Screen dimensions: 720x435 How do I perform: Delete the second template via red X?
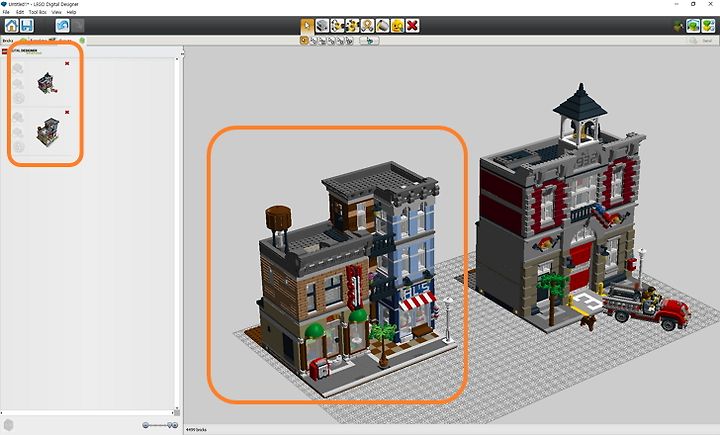point(67,112)
